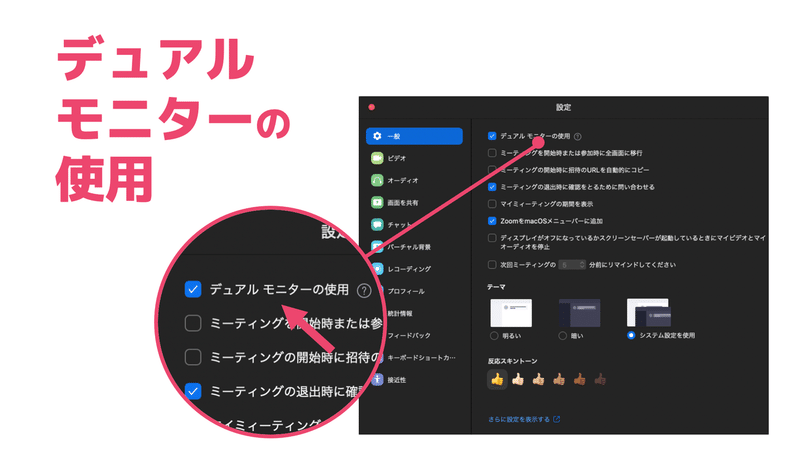Choose the darkest thumbs-up skin tone
Viewport: 800px width, 450px height.
600,380
